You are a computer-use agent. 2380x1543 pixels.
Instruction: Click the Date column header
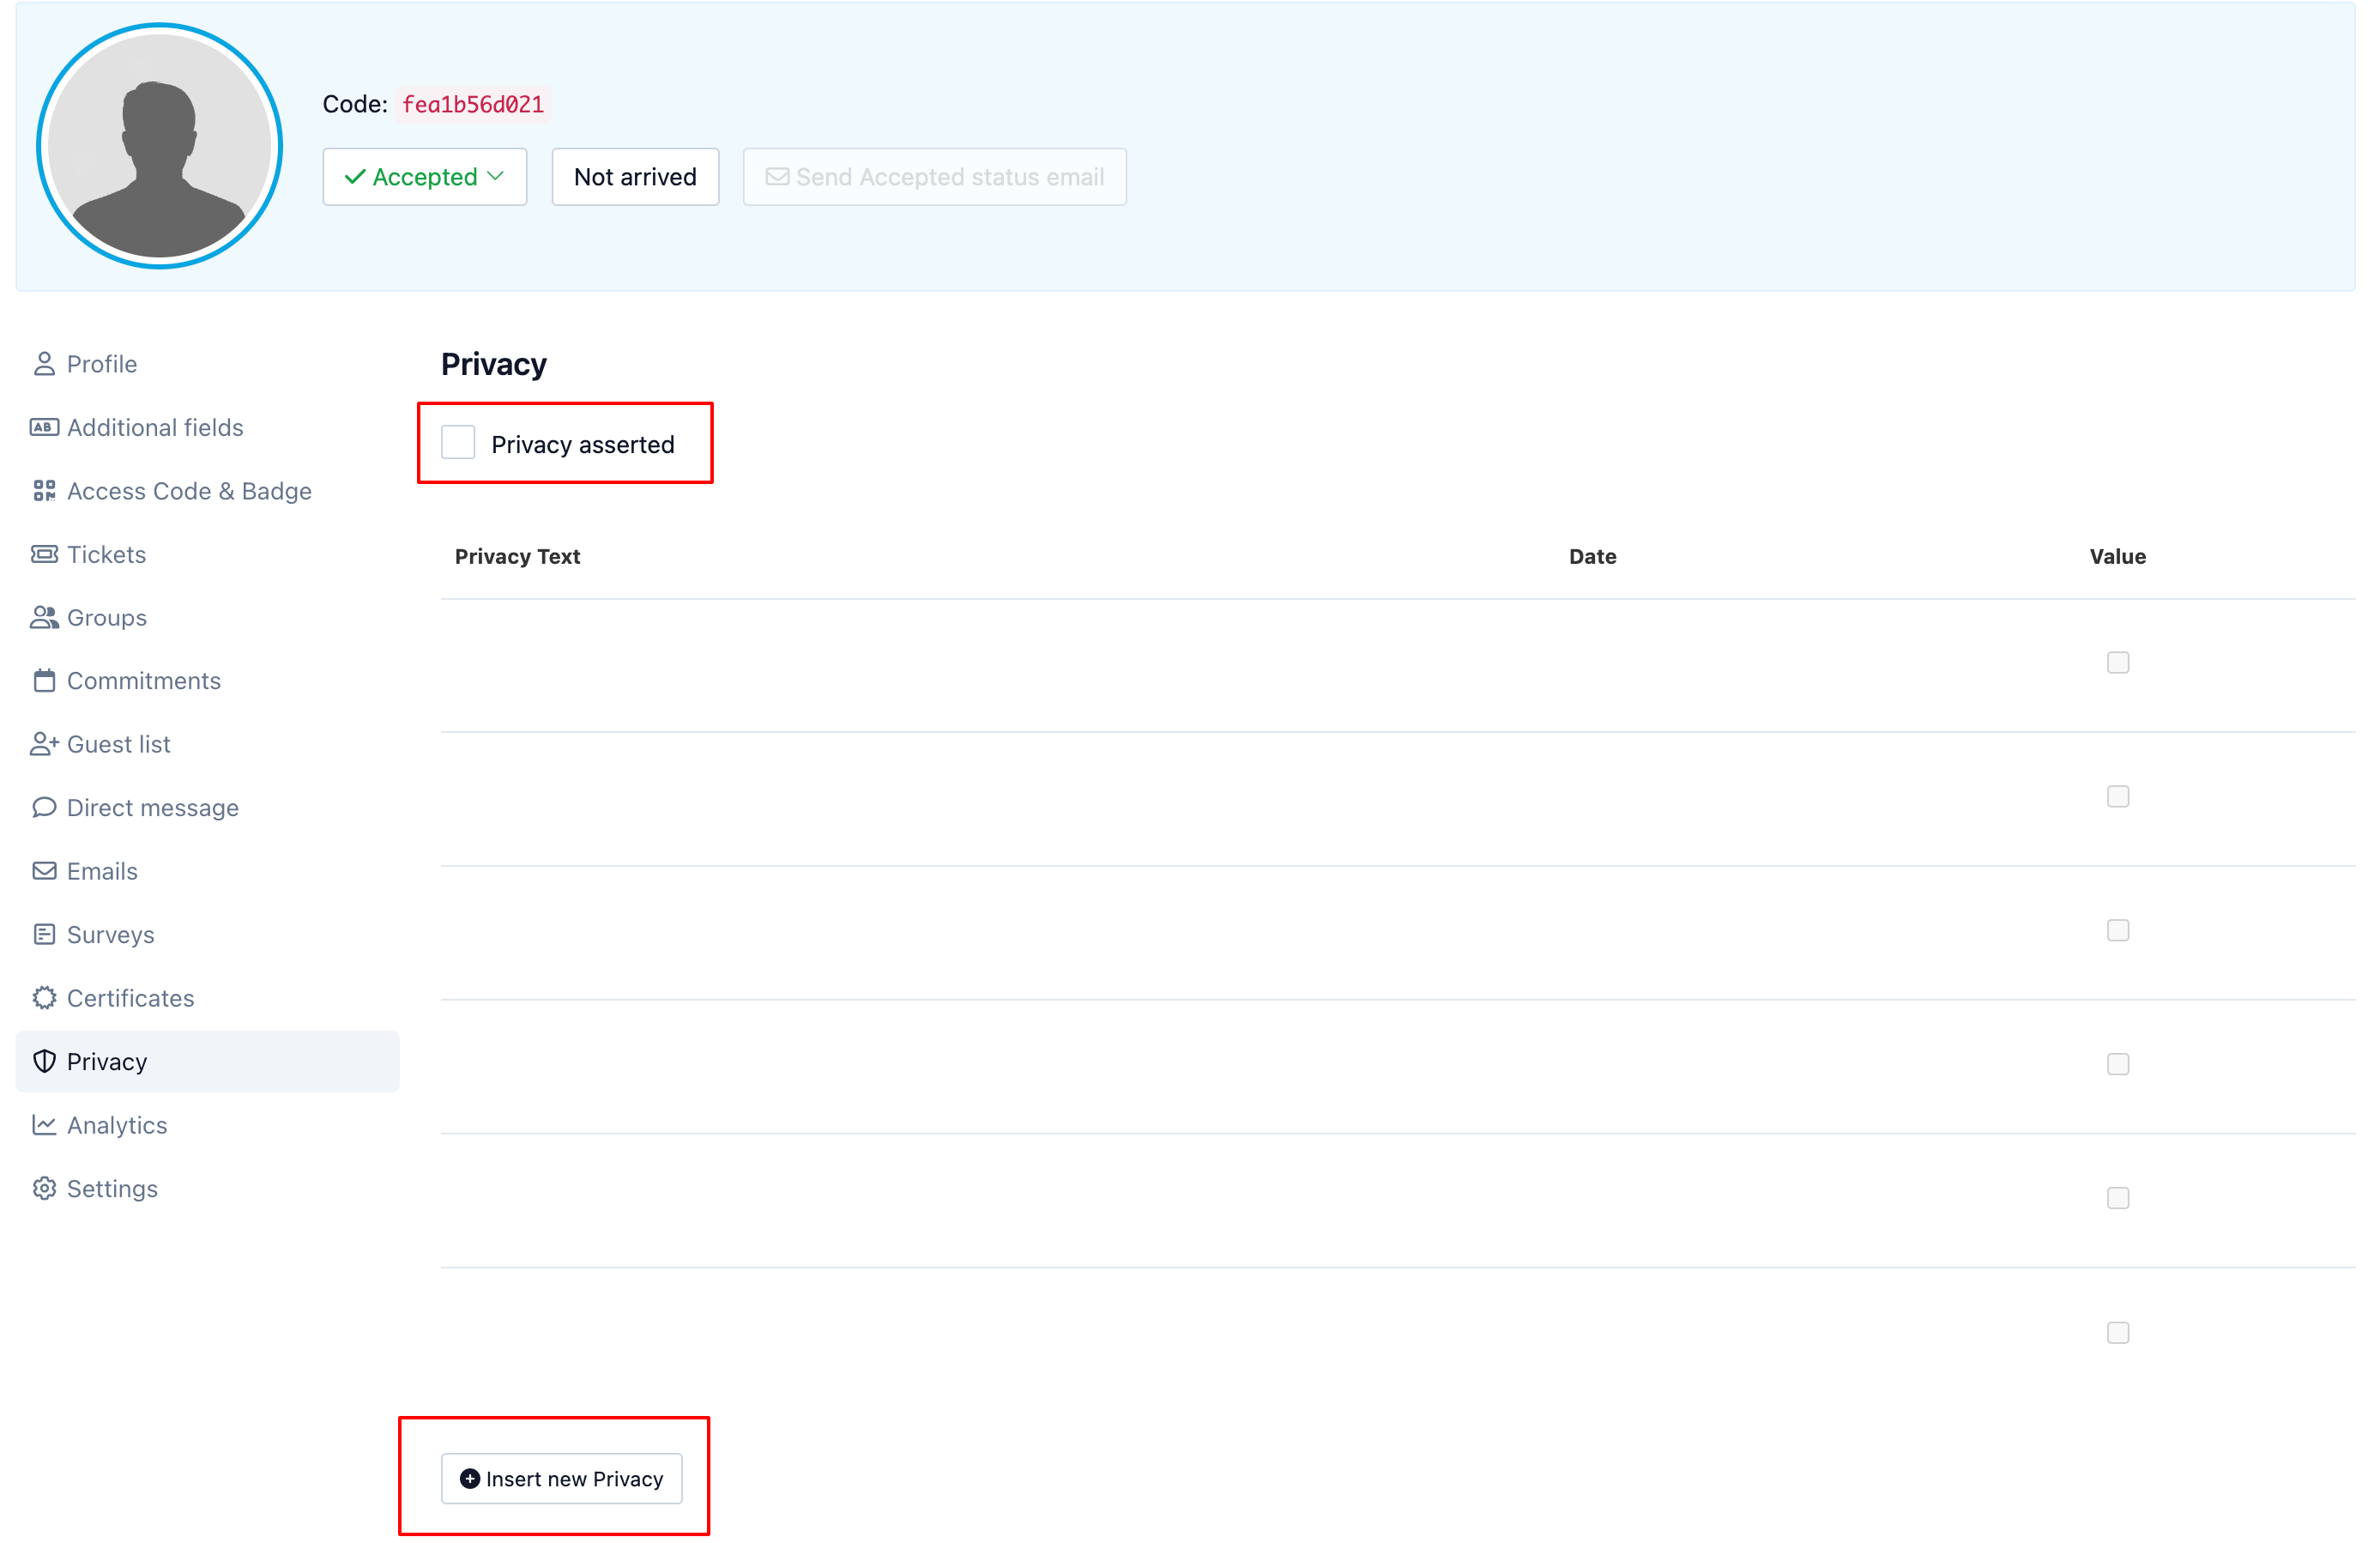1592,557
